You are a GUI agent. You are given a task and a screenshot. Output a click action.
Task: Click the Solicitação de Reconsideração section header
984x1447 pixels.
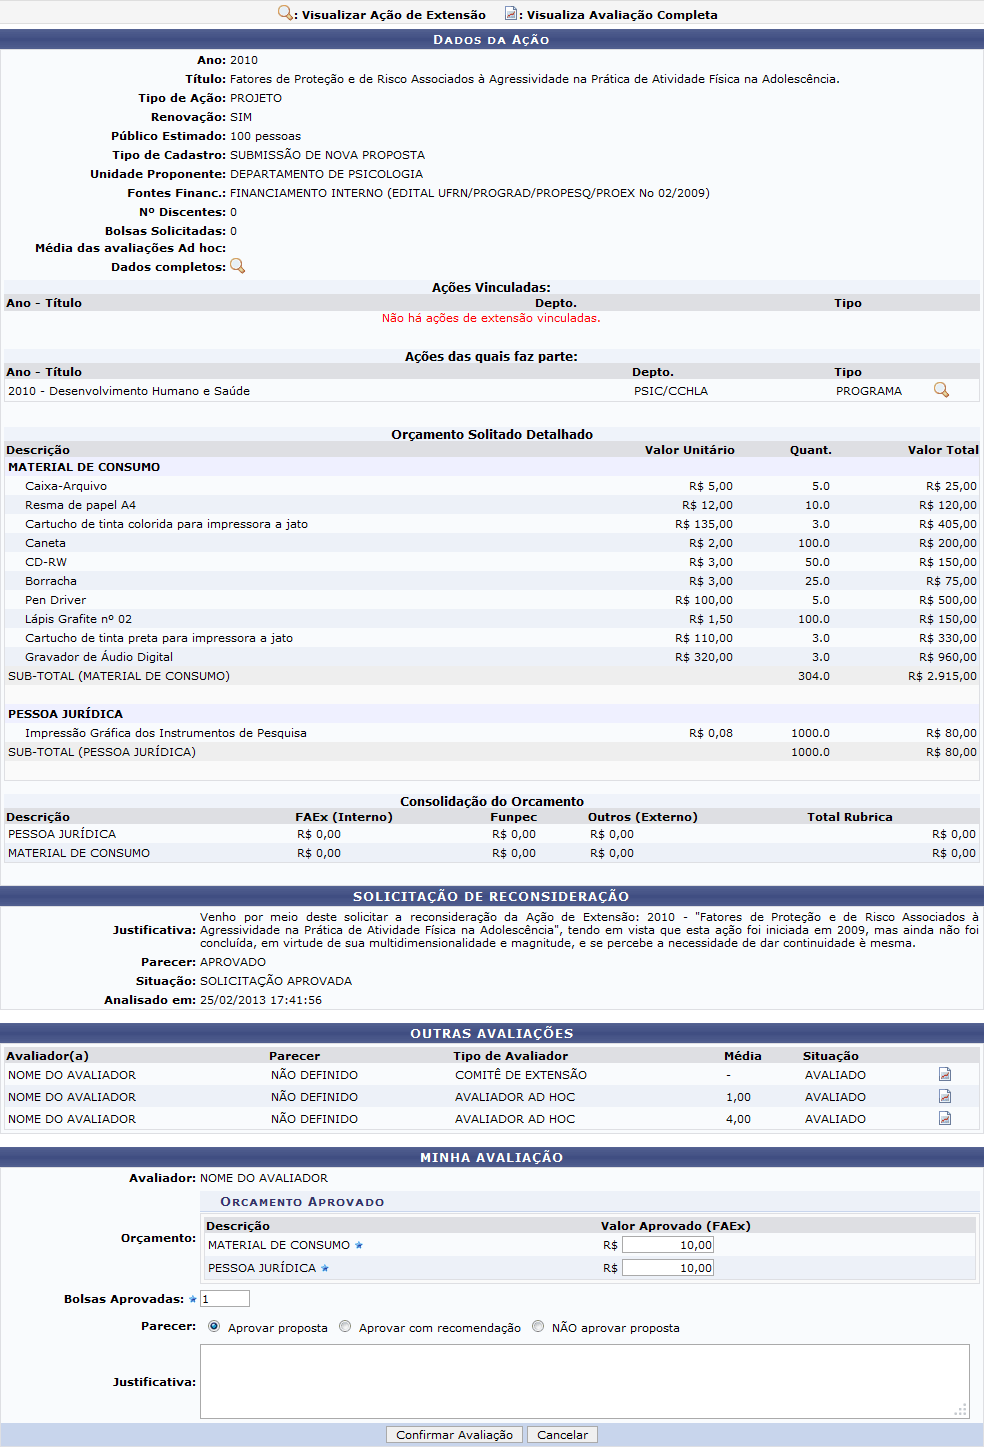coord(491,896)
